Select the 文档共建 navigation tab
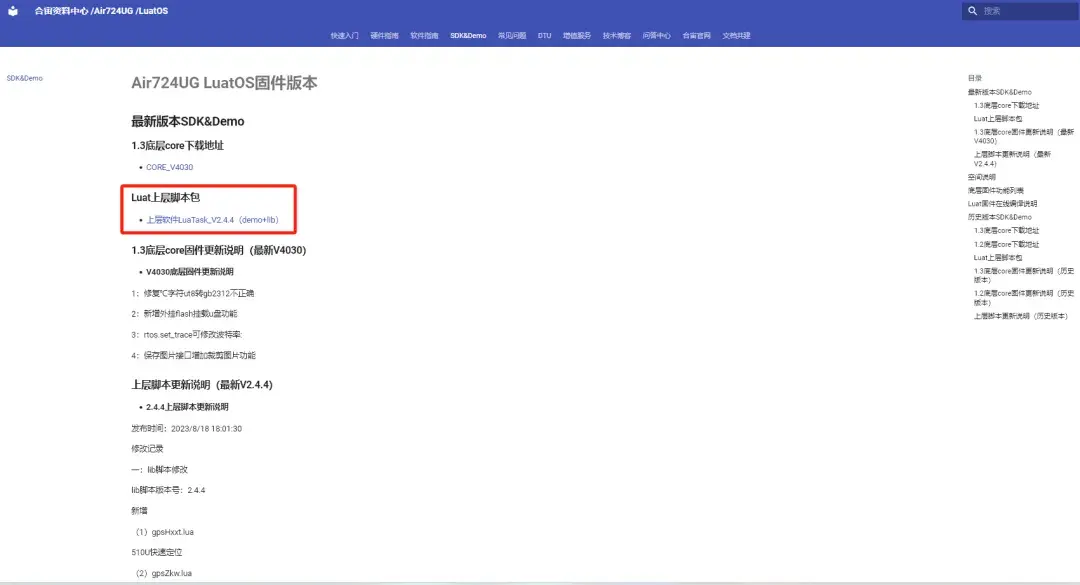 point(736,36)
